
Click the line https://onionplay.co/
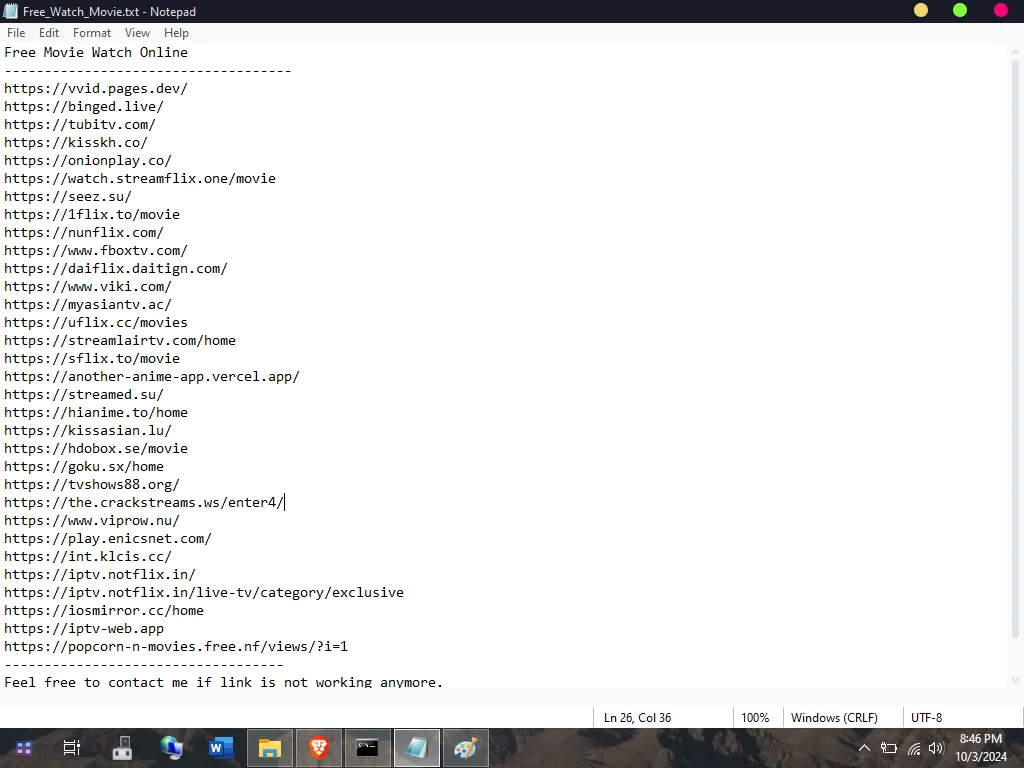click(x=88, y=160)
